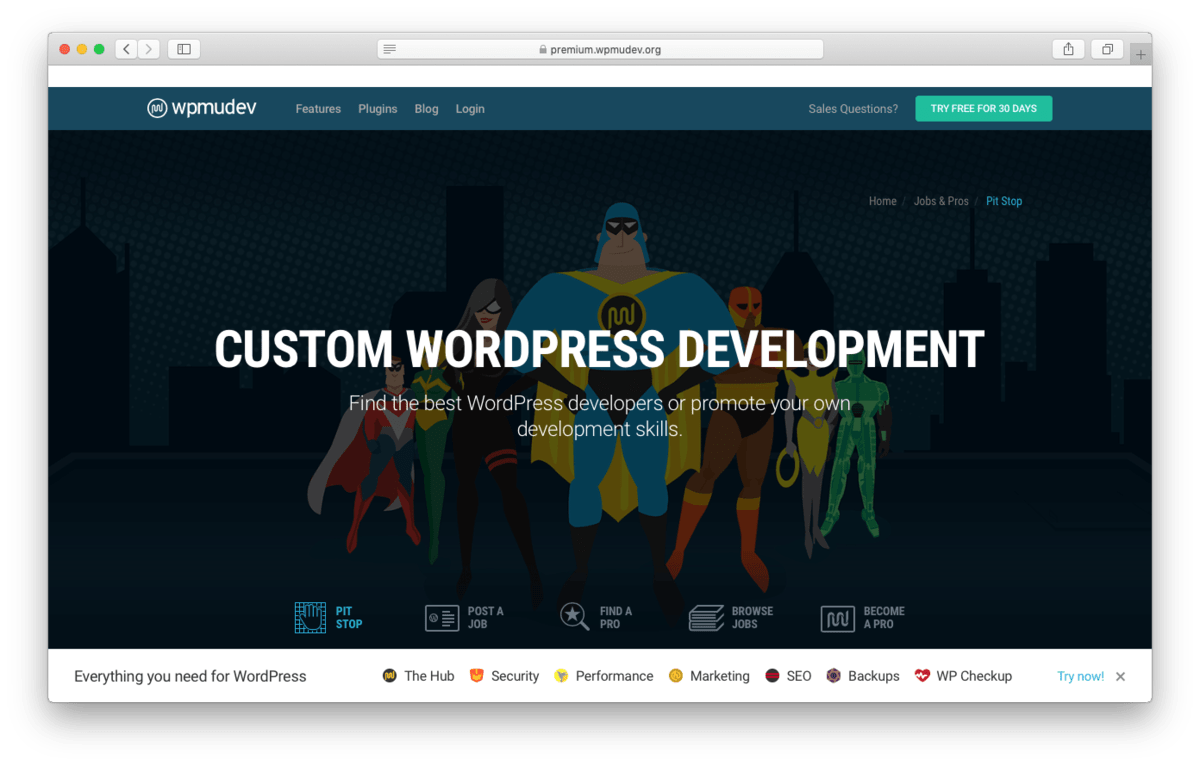1200x766 pixels.
Task: Open the Home breadcrumb link
Action: [x=882, y=201]
